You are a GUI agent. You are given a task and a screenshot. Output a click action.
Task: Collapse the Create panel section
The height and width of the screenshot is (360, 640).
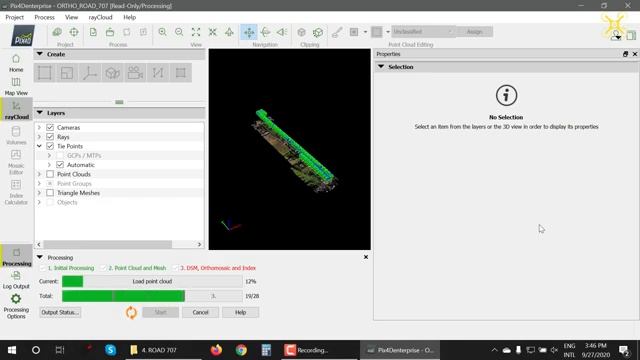tap(40, 54)
